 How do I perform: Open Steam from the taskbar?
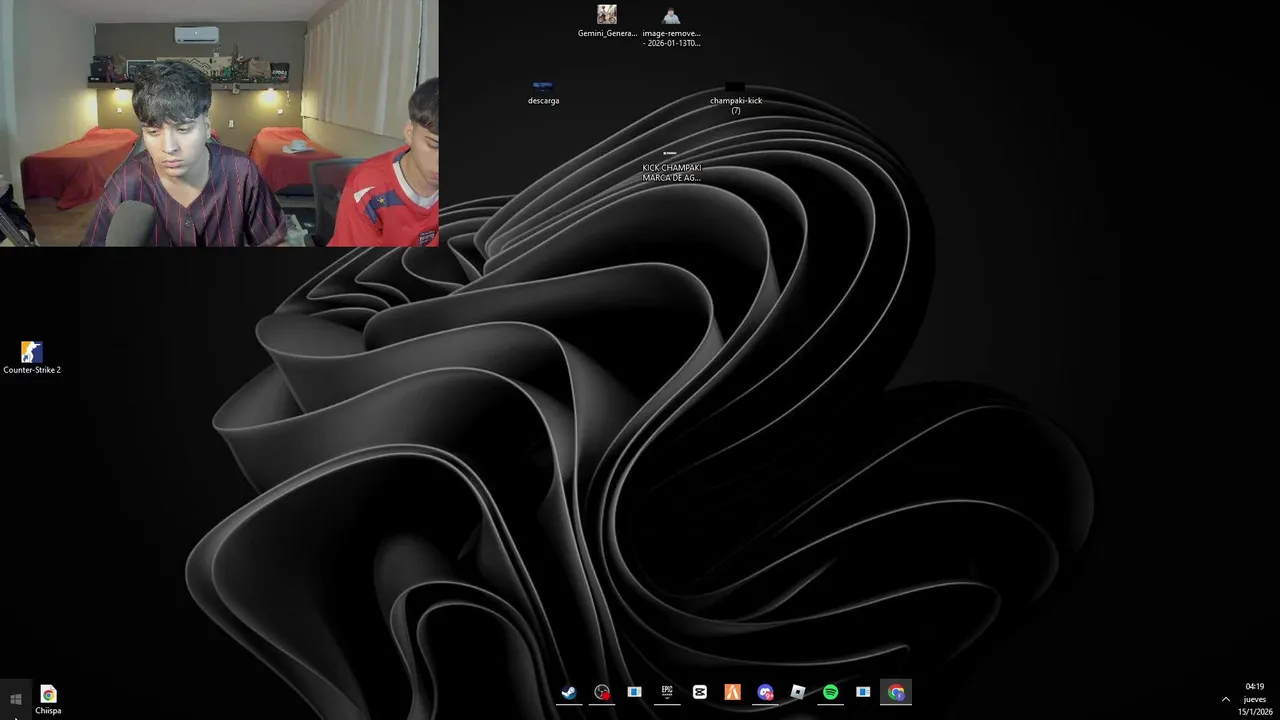tap(569, 692)
